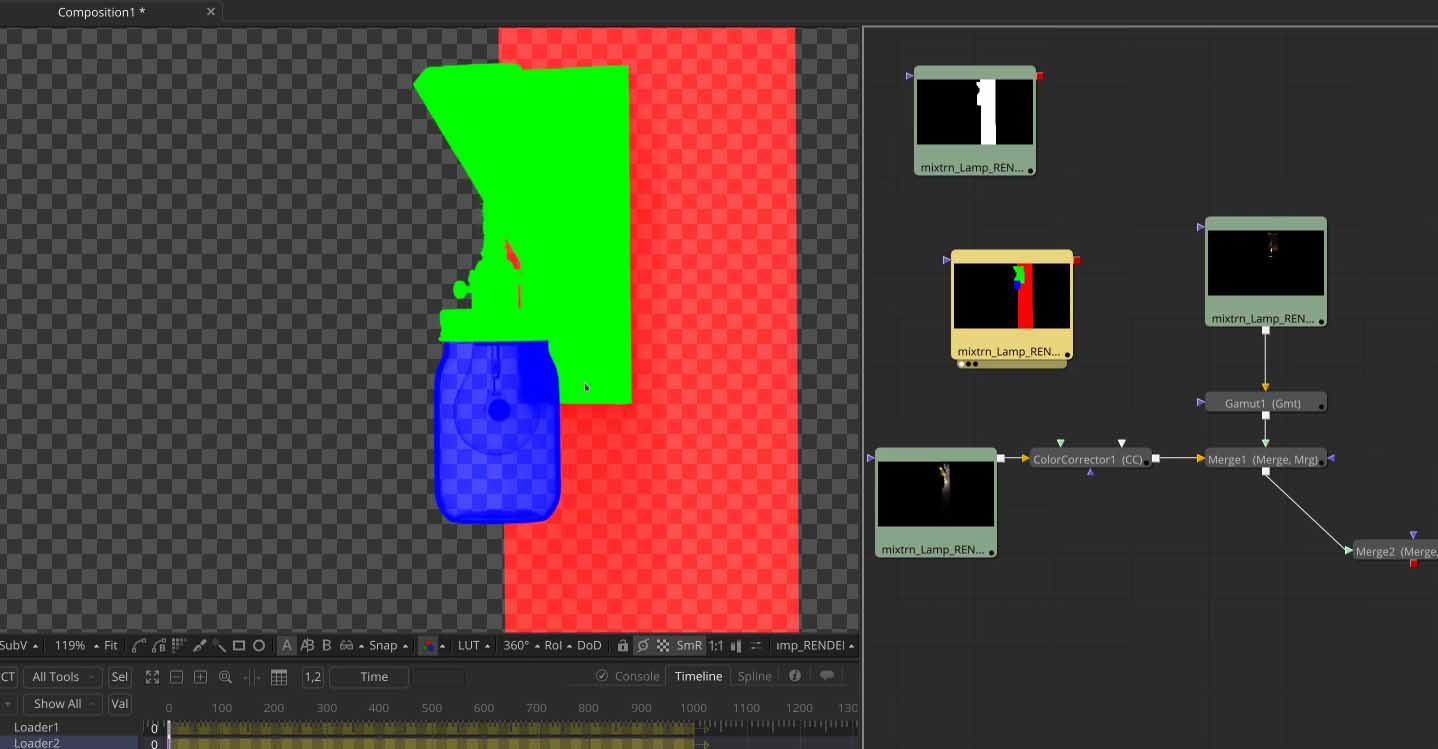The height and width of the screenshot is (749, 1438).
Task: Select the rectangle mask tool in viewer toolbar
Action: (239, 646)
